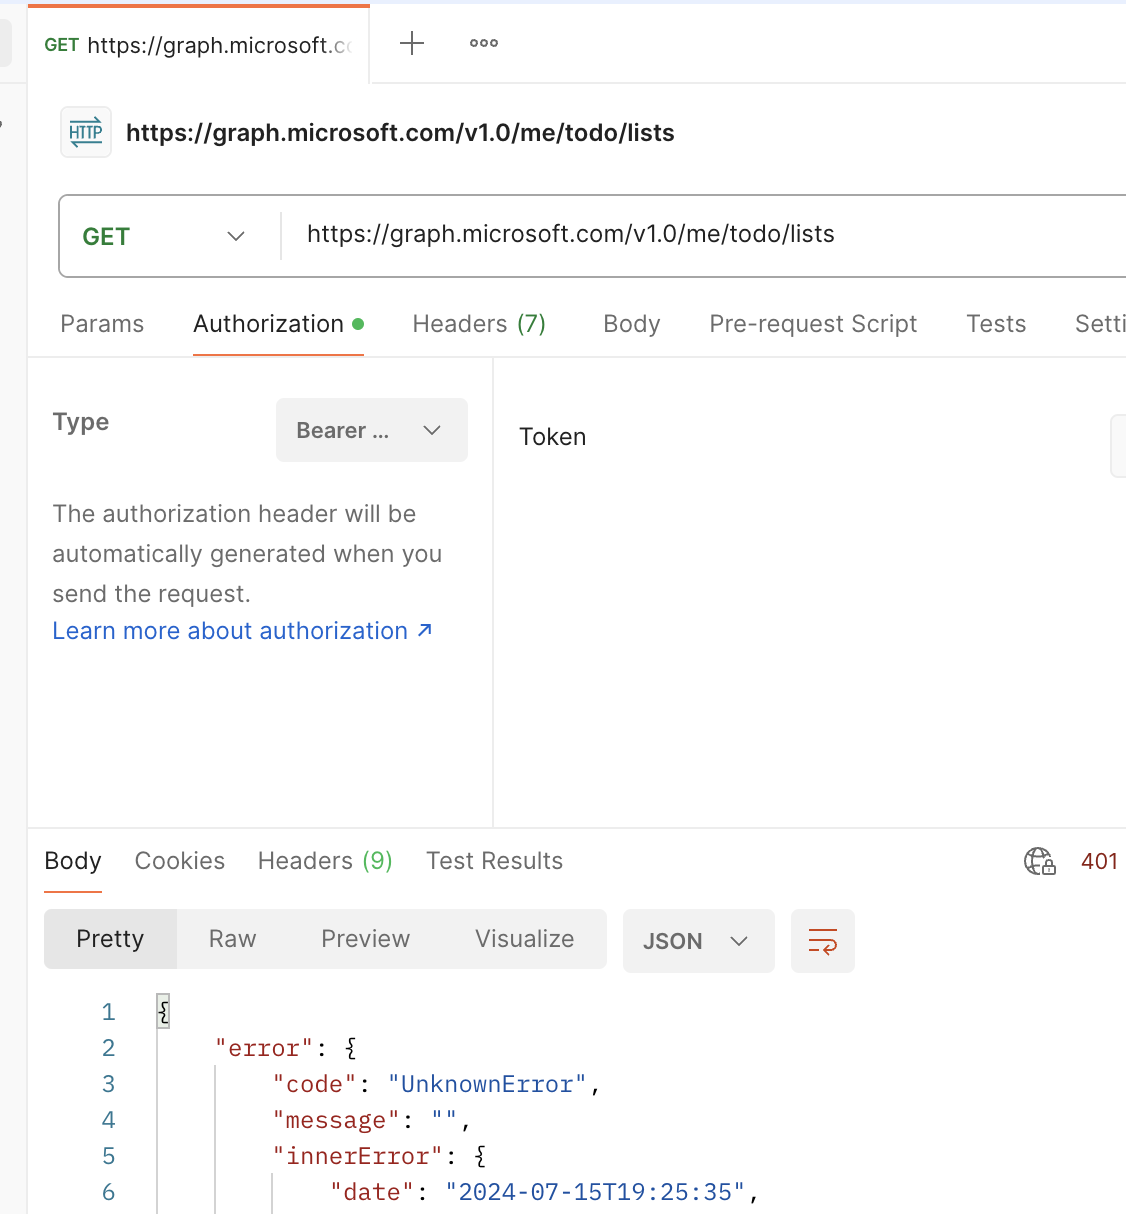Click the 401 status code
The image size is (1126, 1214).
coord(1099,861)
